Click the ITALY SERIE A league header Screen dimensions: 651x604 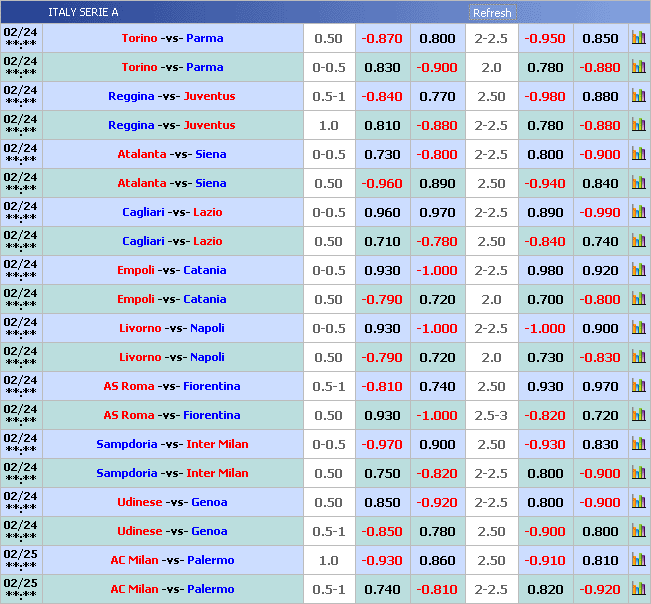pos(83,12)
